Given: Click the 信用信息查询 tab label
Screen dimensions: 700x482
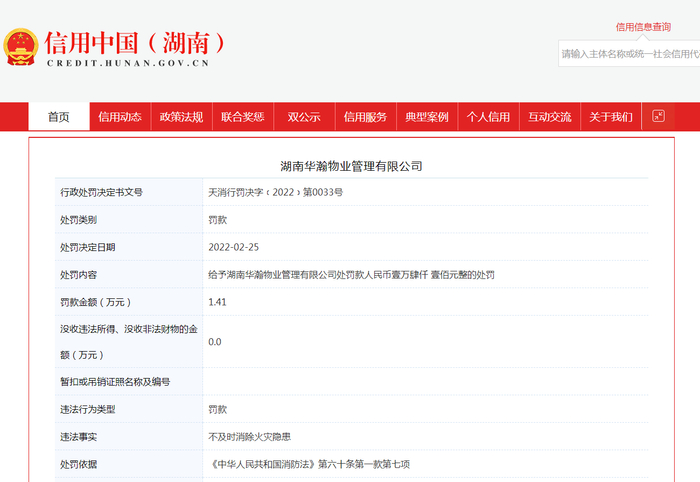Looking at the screenshot, I should 643,27.
